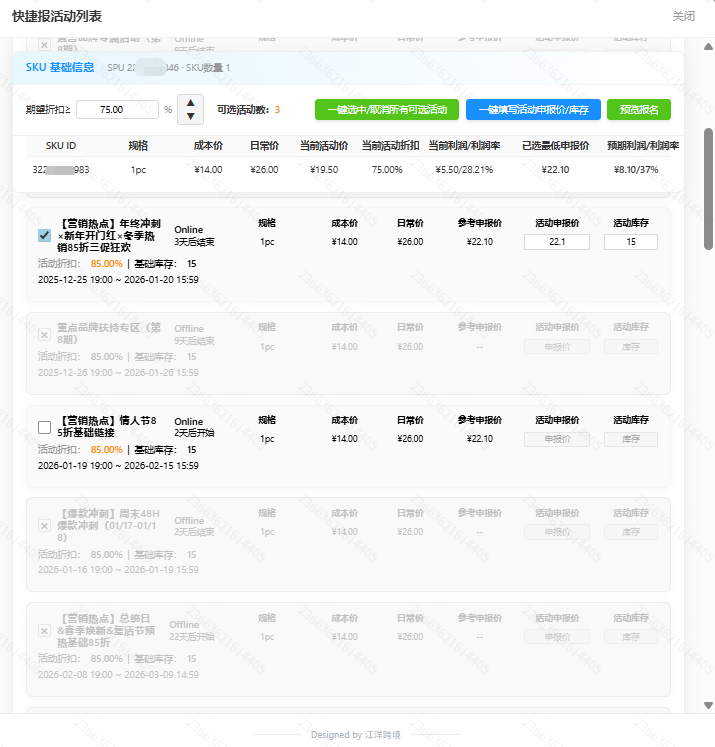
Task: Edit 活动库存 field showing 15
Action: (631, 242)
